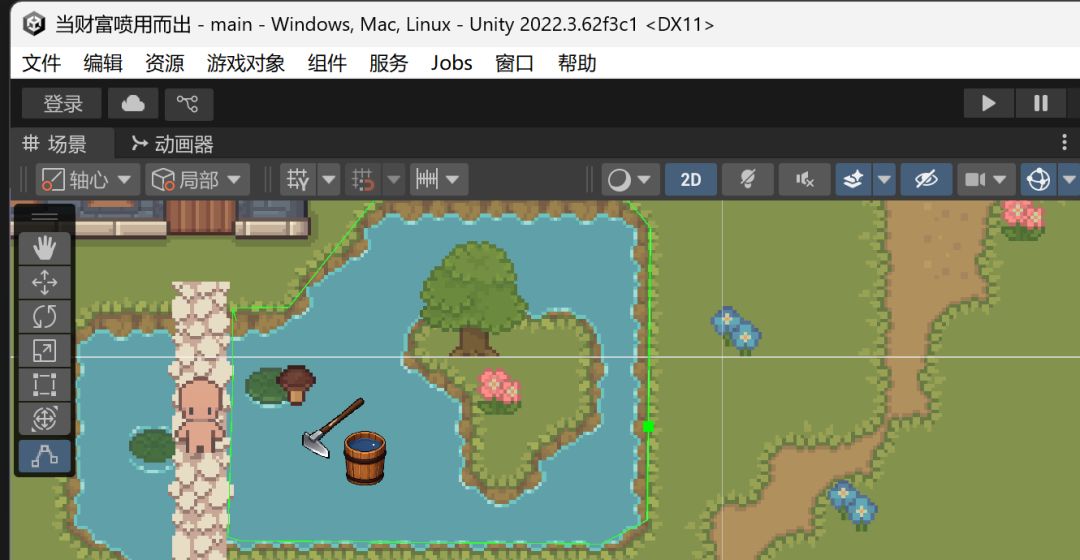Click the draw mode shading sphere
The width and height of the screenshot is (1080, 560).
[619, 180]
